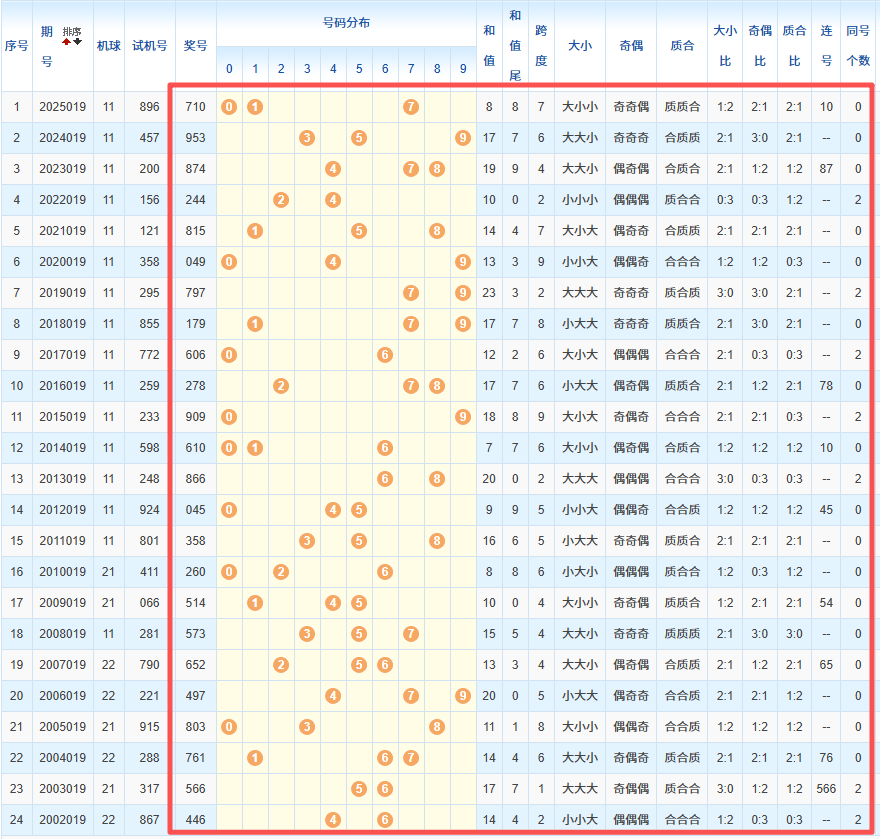
Task: Click orange ball 5 in row 2003019
Action: pyautogui.click(x=359, y=789)
